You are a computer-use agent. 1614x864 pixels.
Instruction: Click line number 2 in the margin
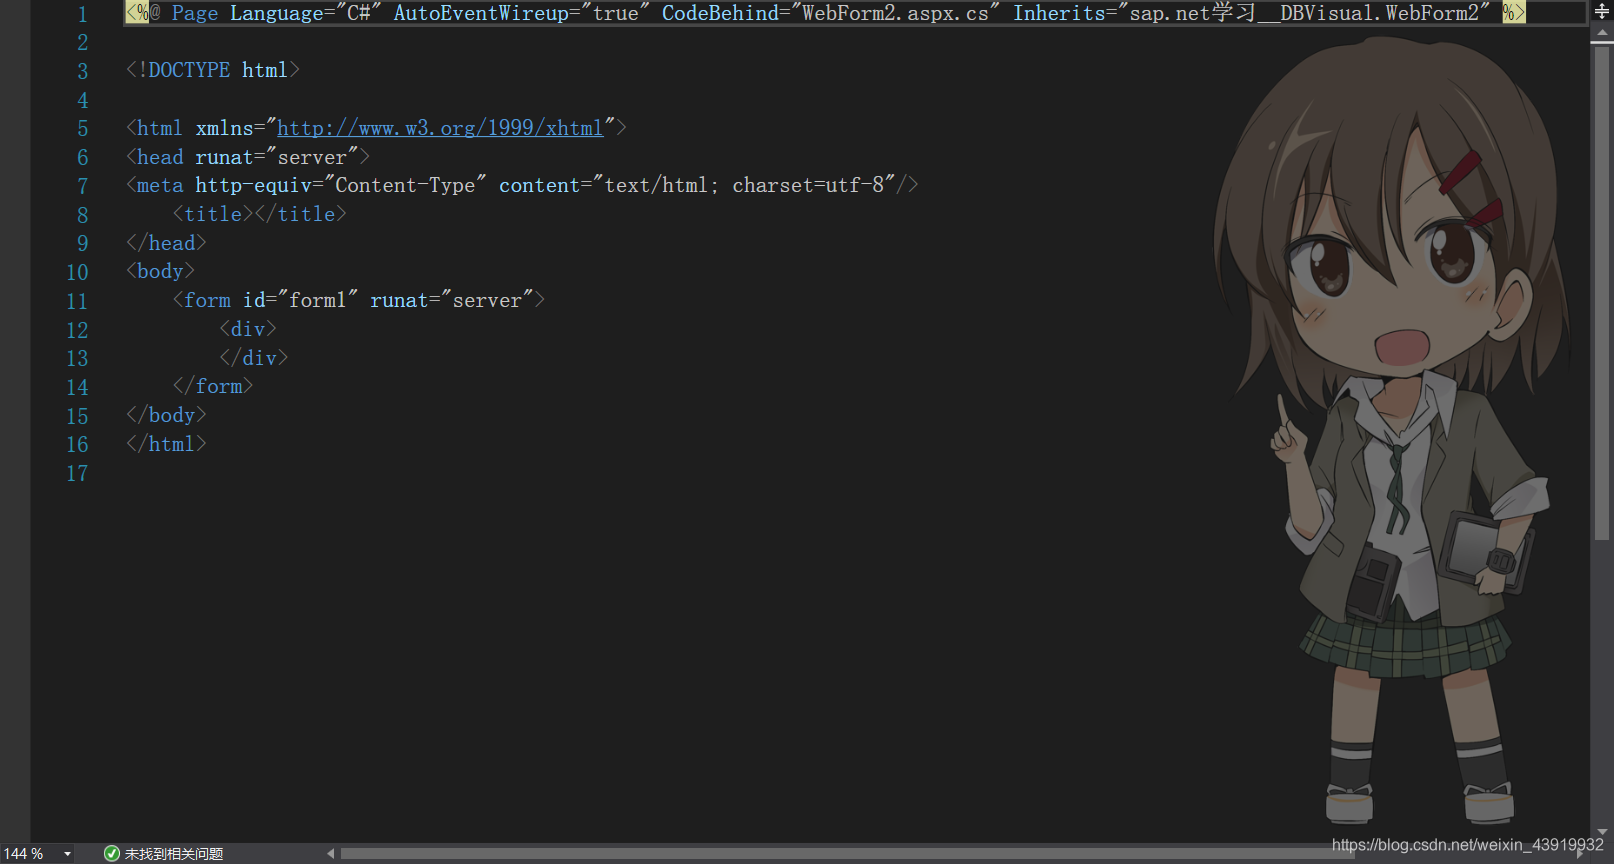click(x=82, y=43)
